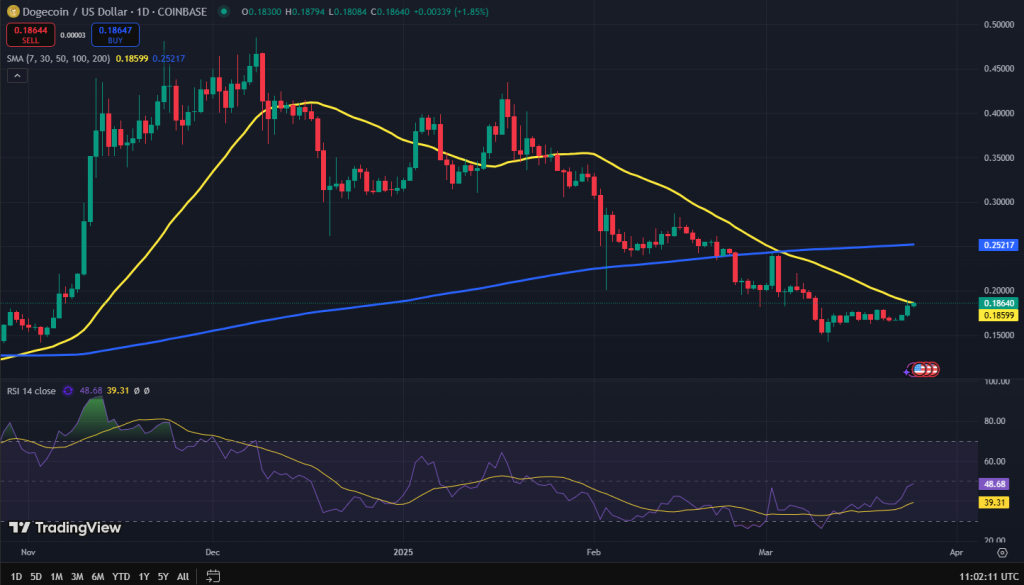Select the 5Y date range
This screenshot has width=1024, height=585.
click(163, 577)
